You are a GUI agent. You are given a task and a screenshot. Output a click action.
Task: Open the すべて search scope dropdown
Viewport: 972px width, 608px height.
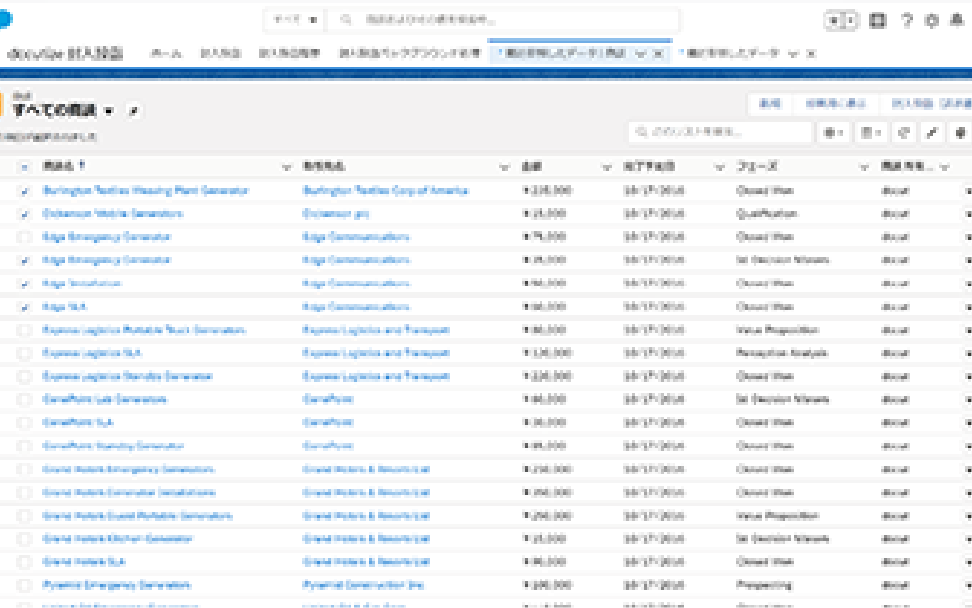[295, 20]
